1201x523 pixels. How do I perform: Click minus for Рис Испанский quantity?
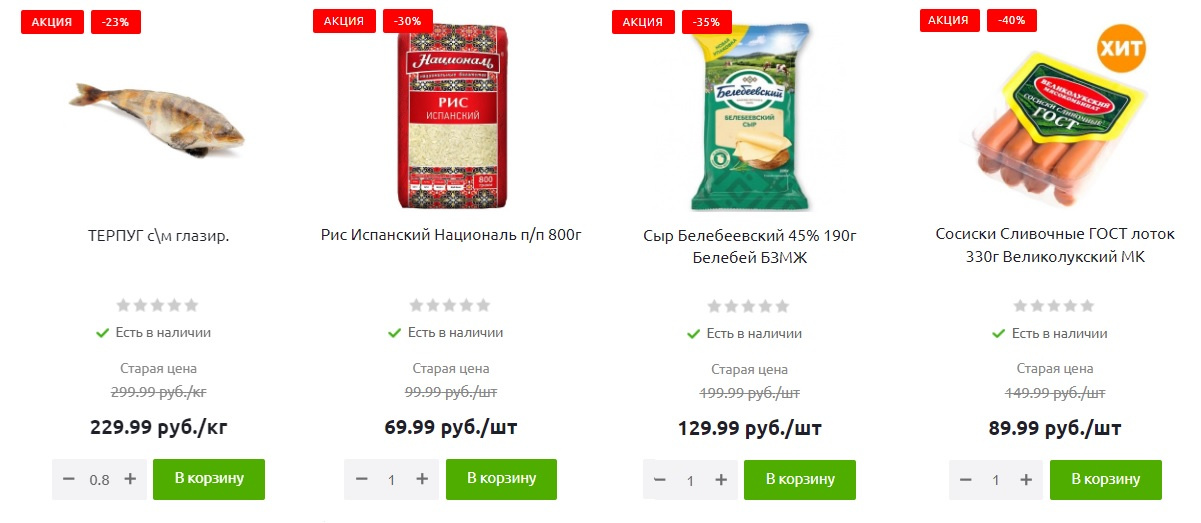[x=361, y=480]
